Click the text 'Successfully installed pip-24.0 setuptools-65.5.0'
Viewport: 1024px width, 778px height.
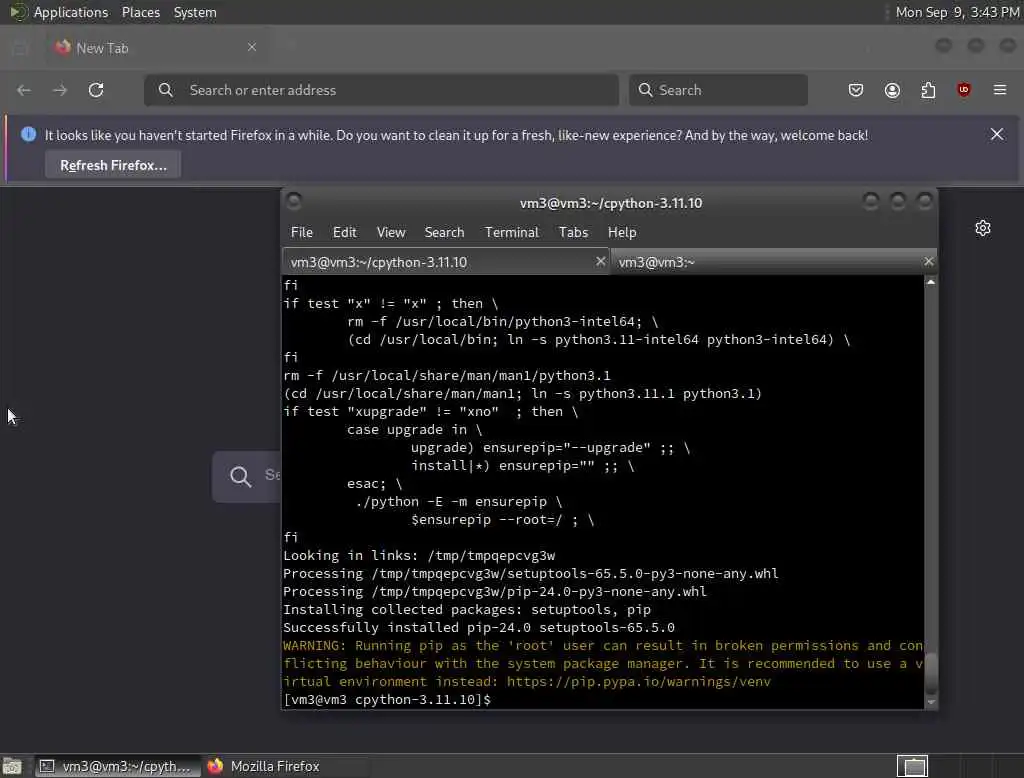pyautogui.click(x=479, y=628)
